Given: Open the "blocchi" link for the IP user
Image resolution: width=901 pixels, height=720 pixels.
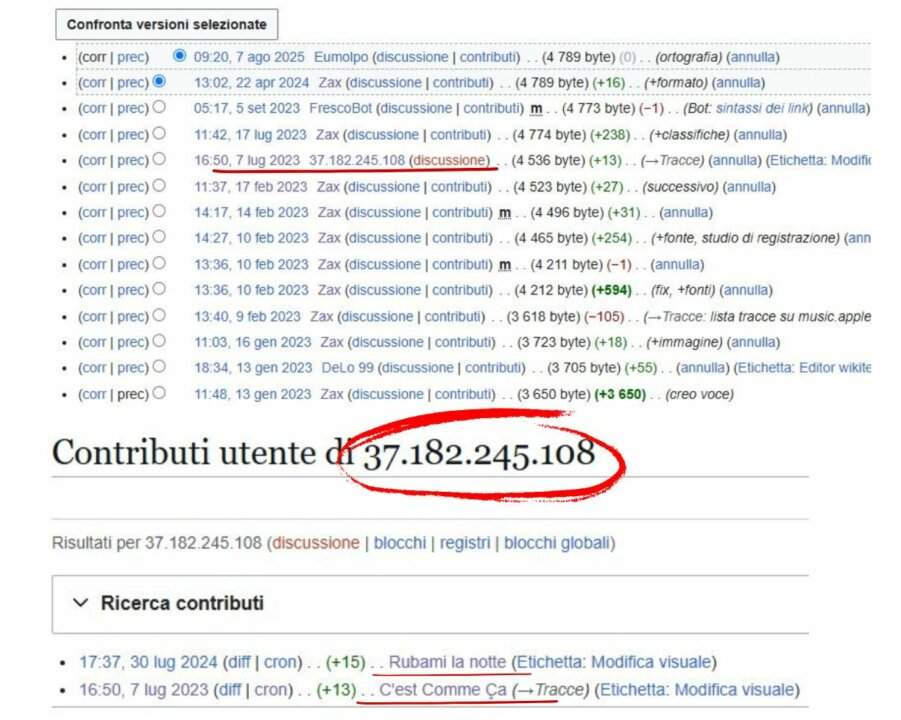Looking at the screenshot, I should point(398,543).
